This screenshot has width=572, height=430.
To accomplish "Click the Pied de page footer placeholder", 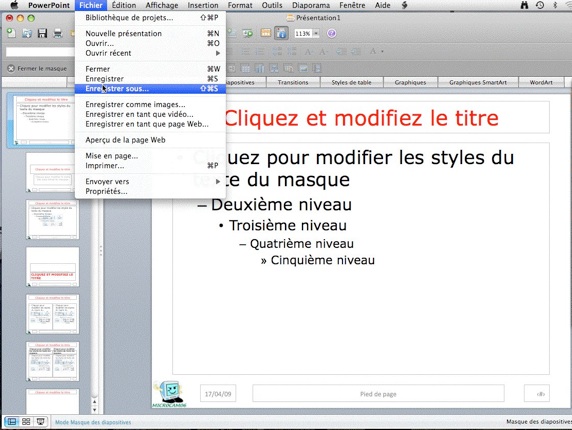I will pyautogui.click(x=378, y=394).
